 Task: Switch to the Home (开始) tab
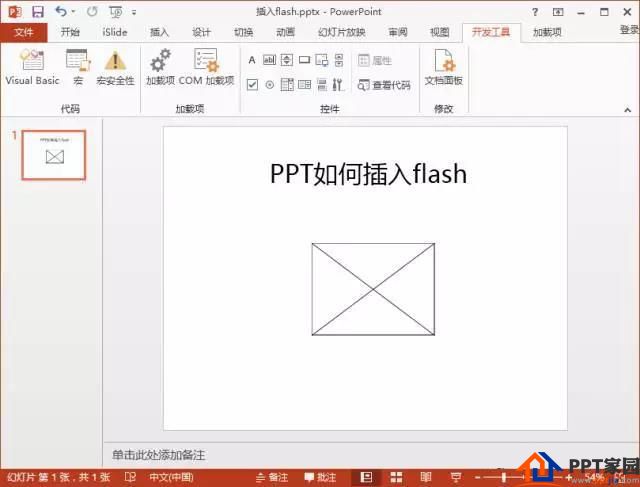click(70, 32)
